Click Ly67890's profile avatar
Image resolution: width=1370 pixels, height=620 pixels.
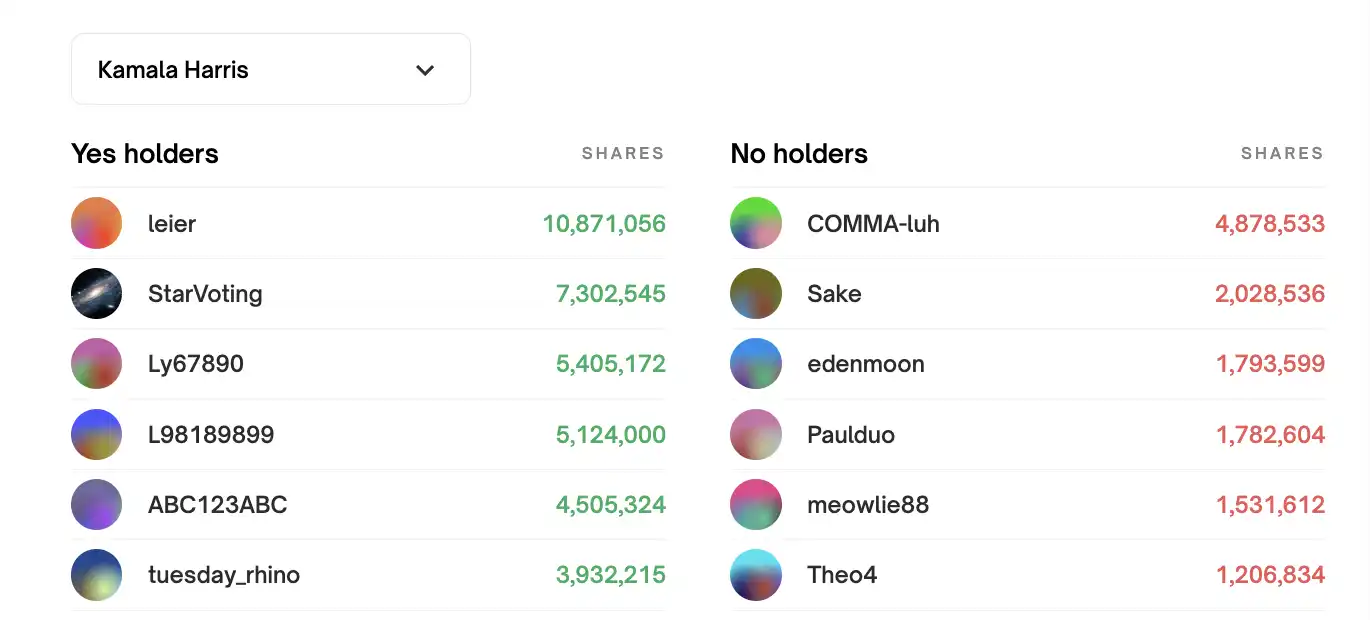[96, 364]
